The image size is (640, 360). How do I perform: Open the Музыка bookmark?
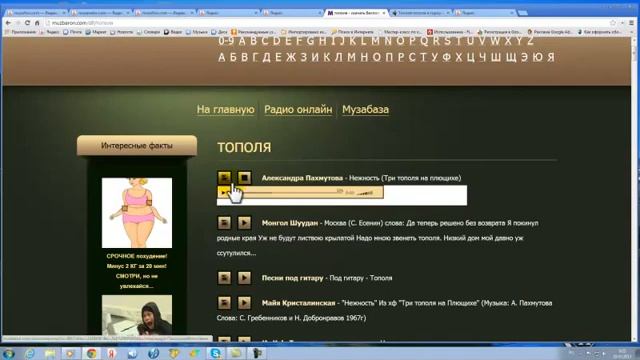(x=197, y=32)
